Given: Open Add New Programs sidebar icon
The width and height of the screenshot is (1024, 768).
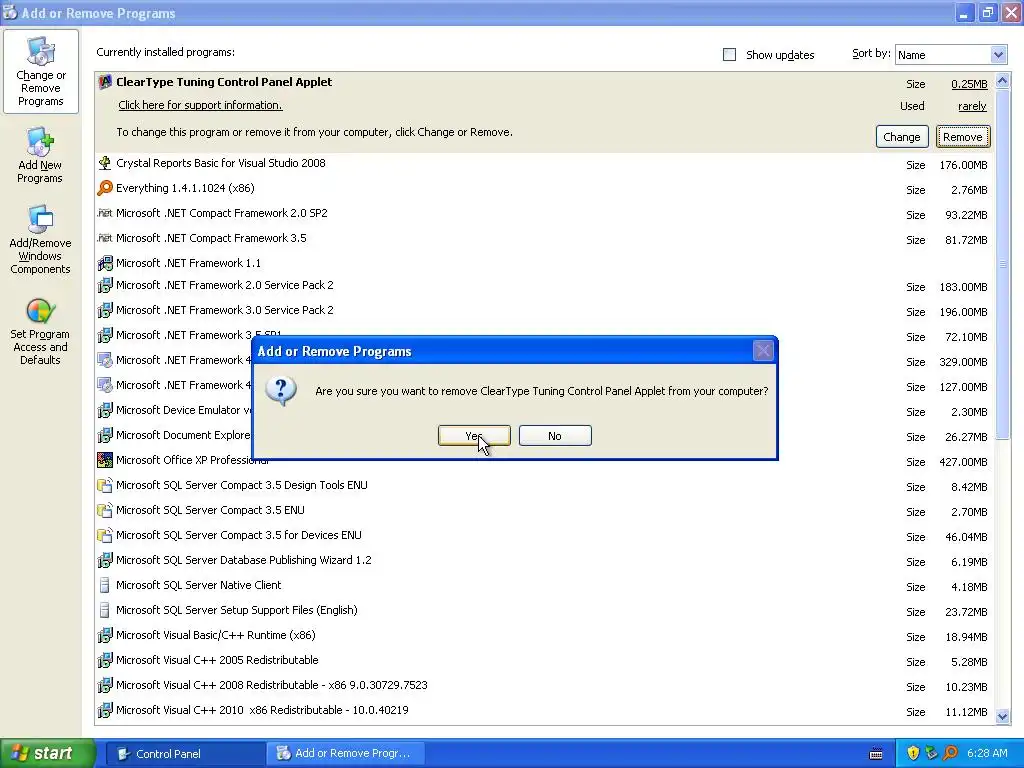Looking at the screenshot, I should point(40,155).
